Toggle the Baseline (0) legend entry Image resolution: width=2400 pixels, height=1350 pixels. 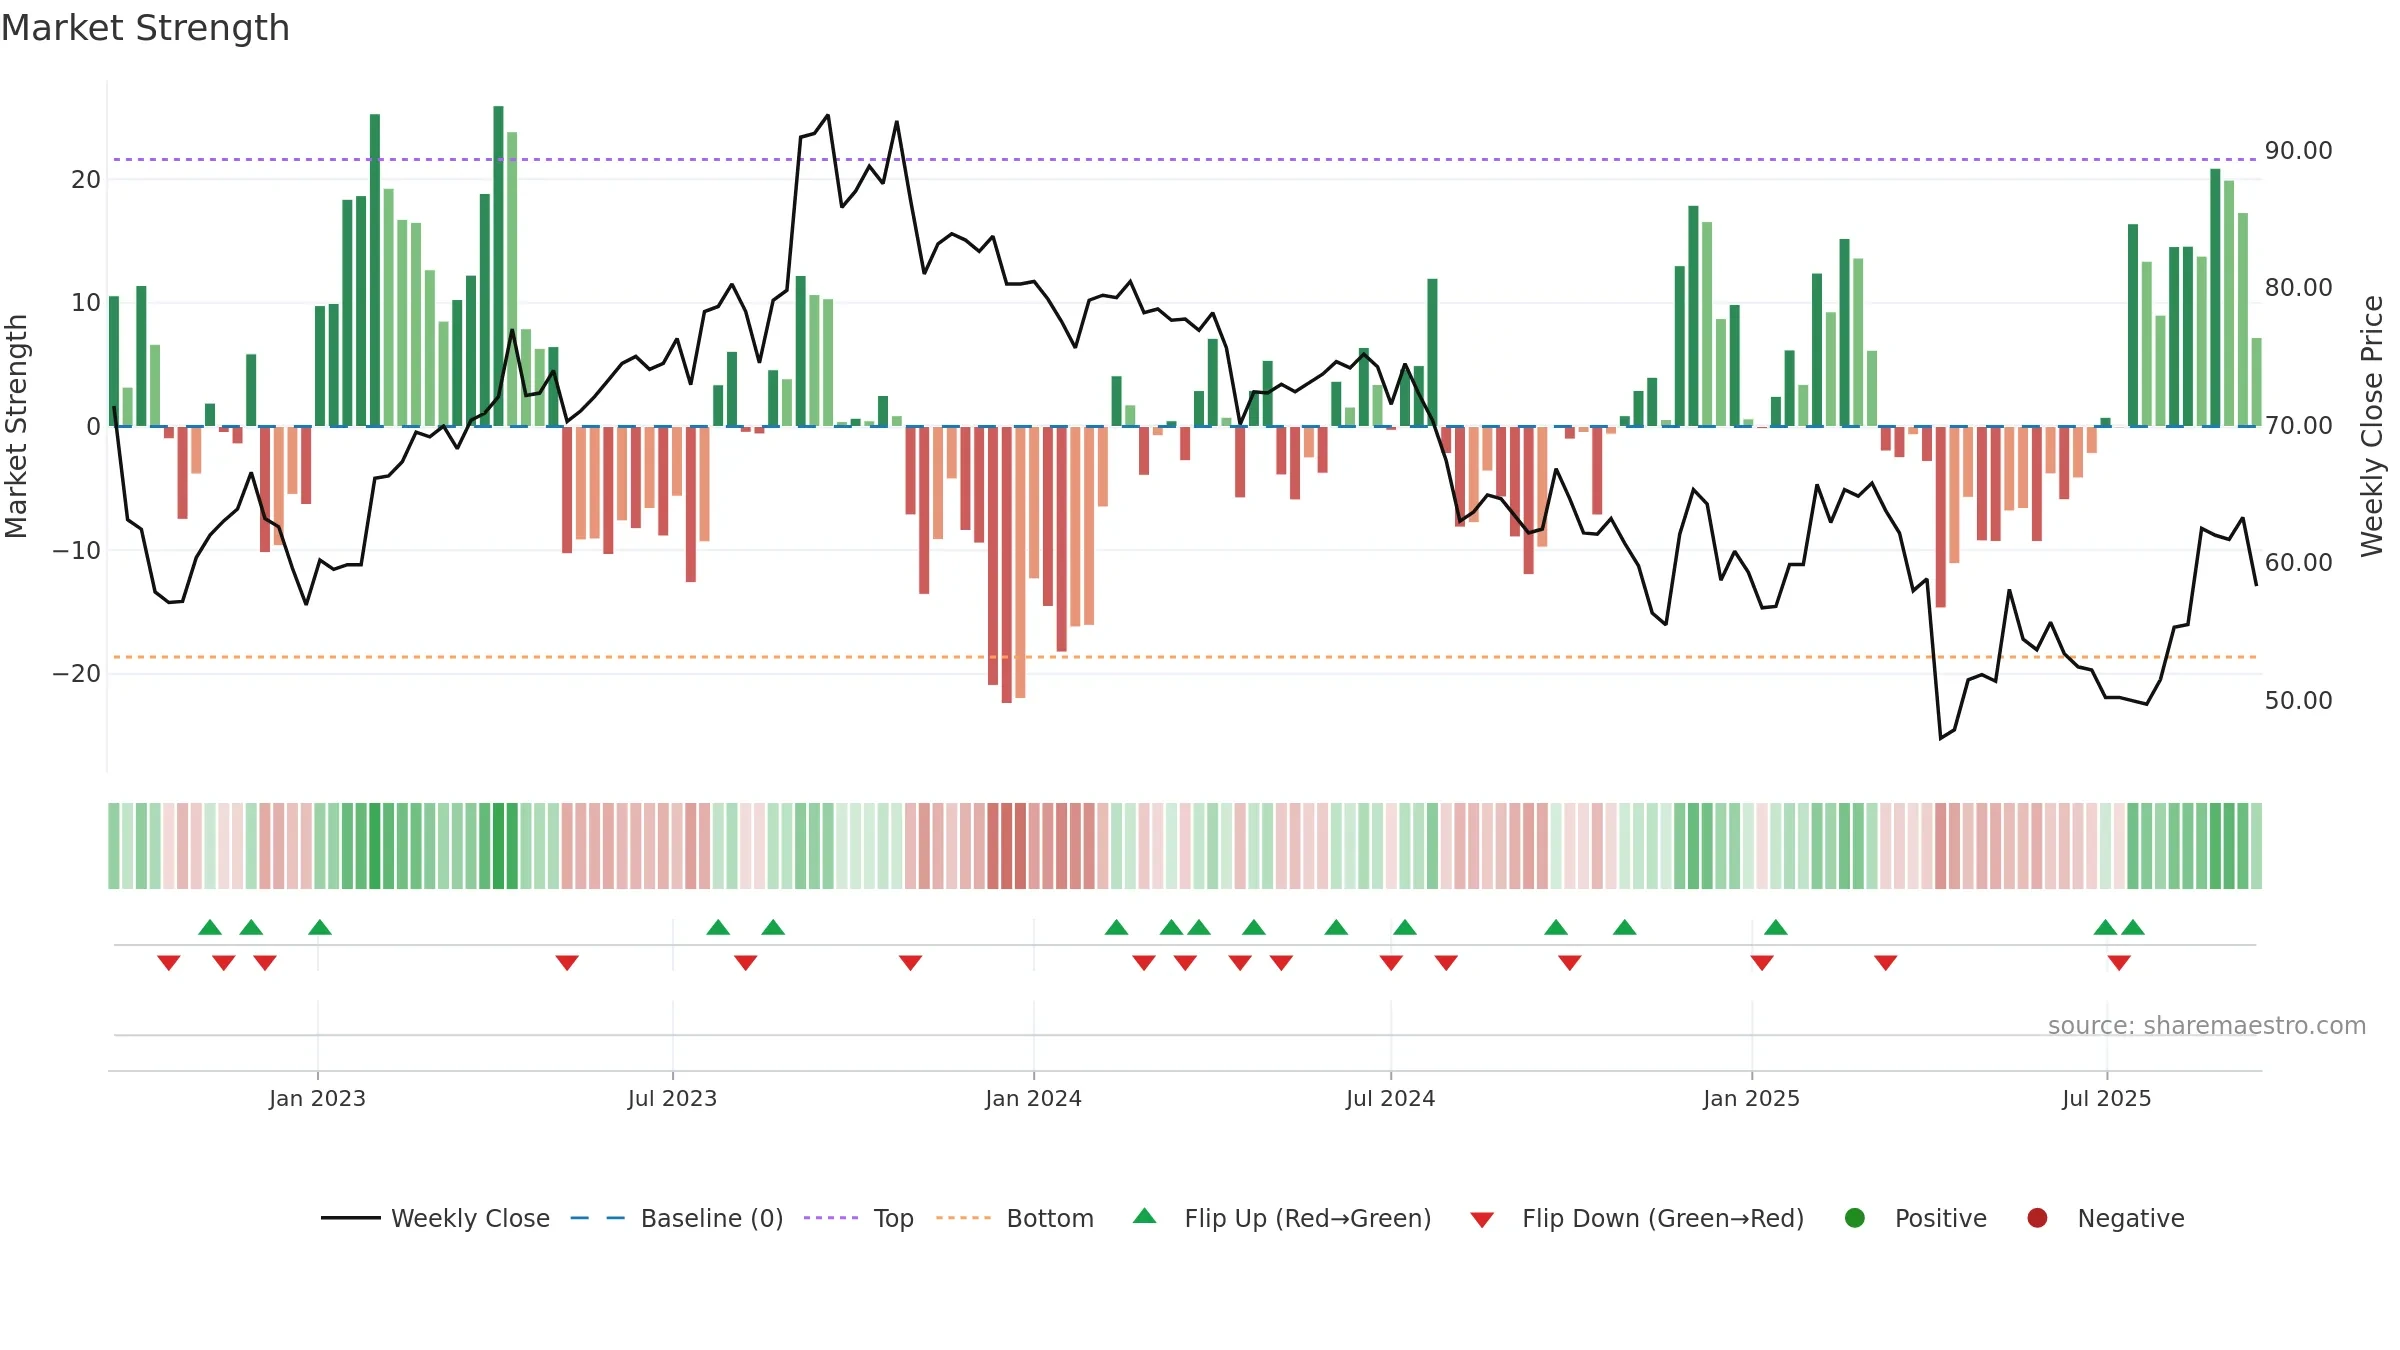point(677,1218)
